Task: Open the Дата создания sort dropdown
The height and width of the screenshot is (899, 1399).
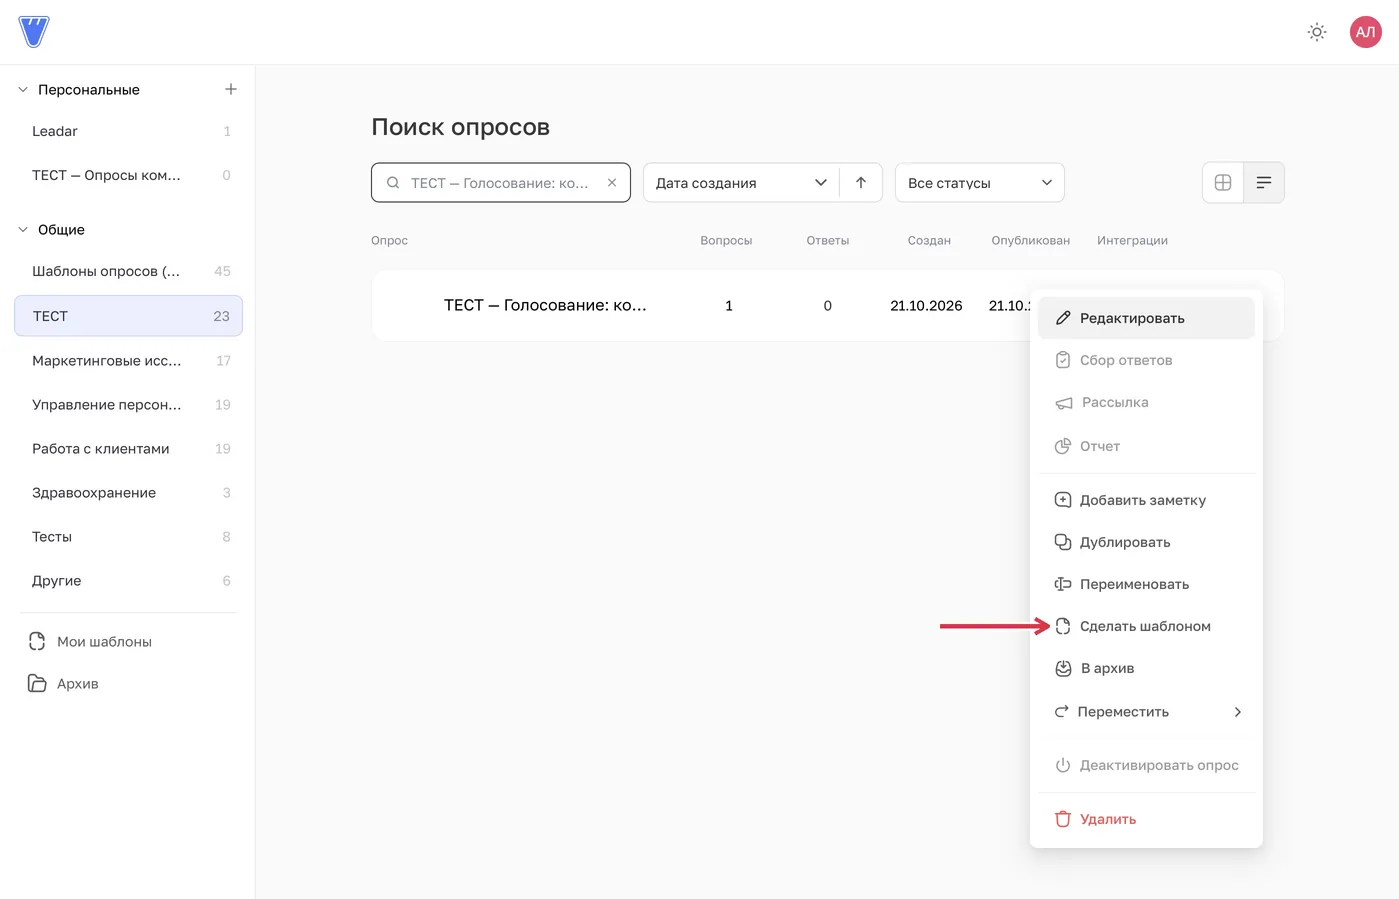Action: 741,182
